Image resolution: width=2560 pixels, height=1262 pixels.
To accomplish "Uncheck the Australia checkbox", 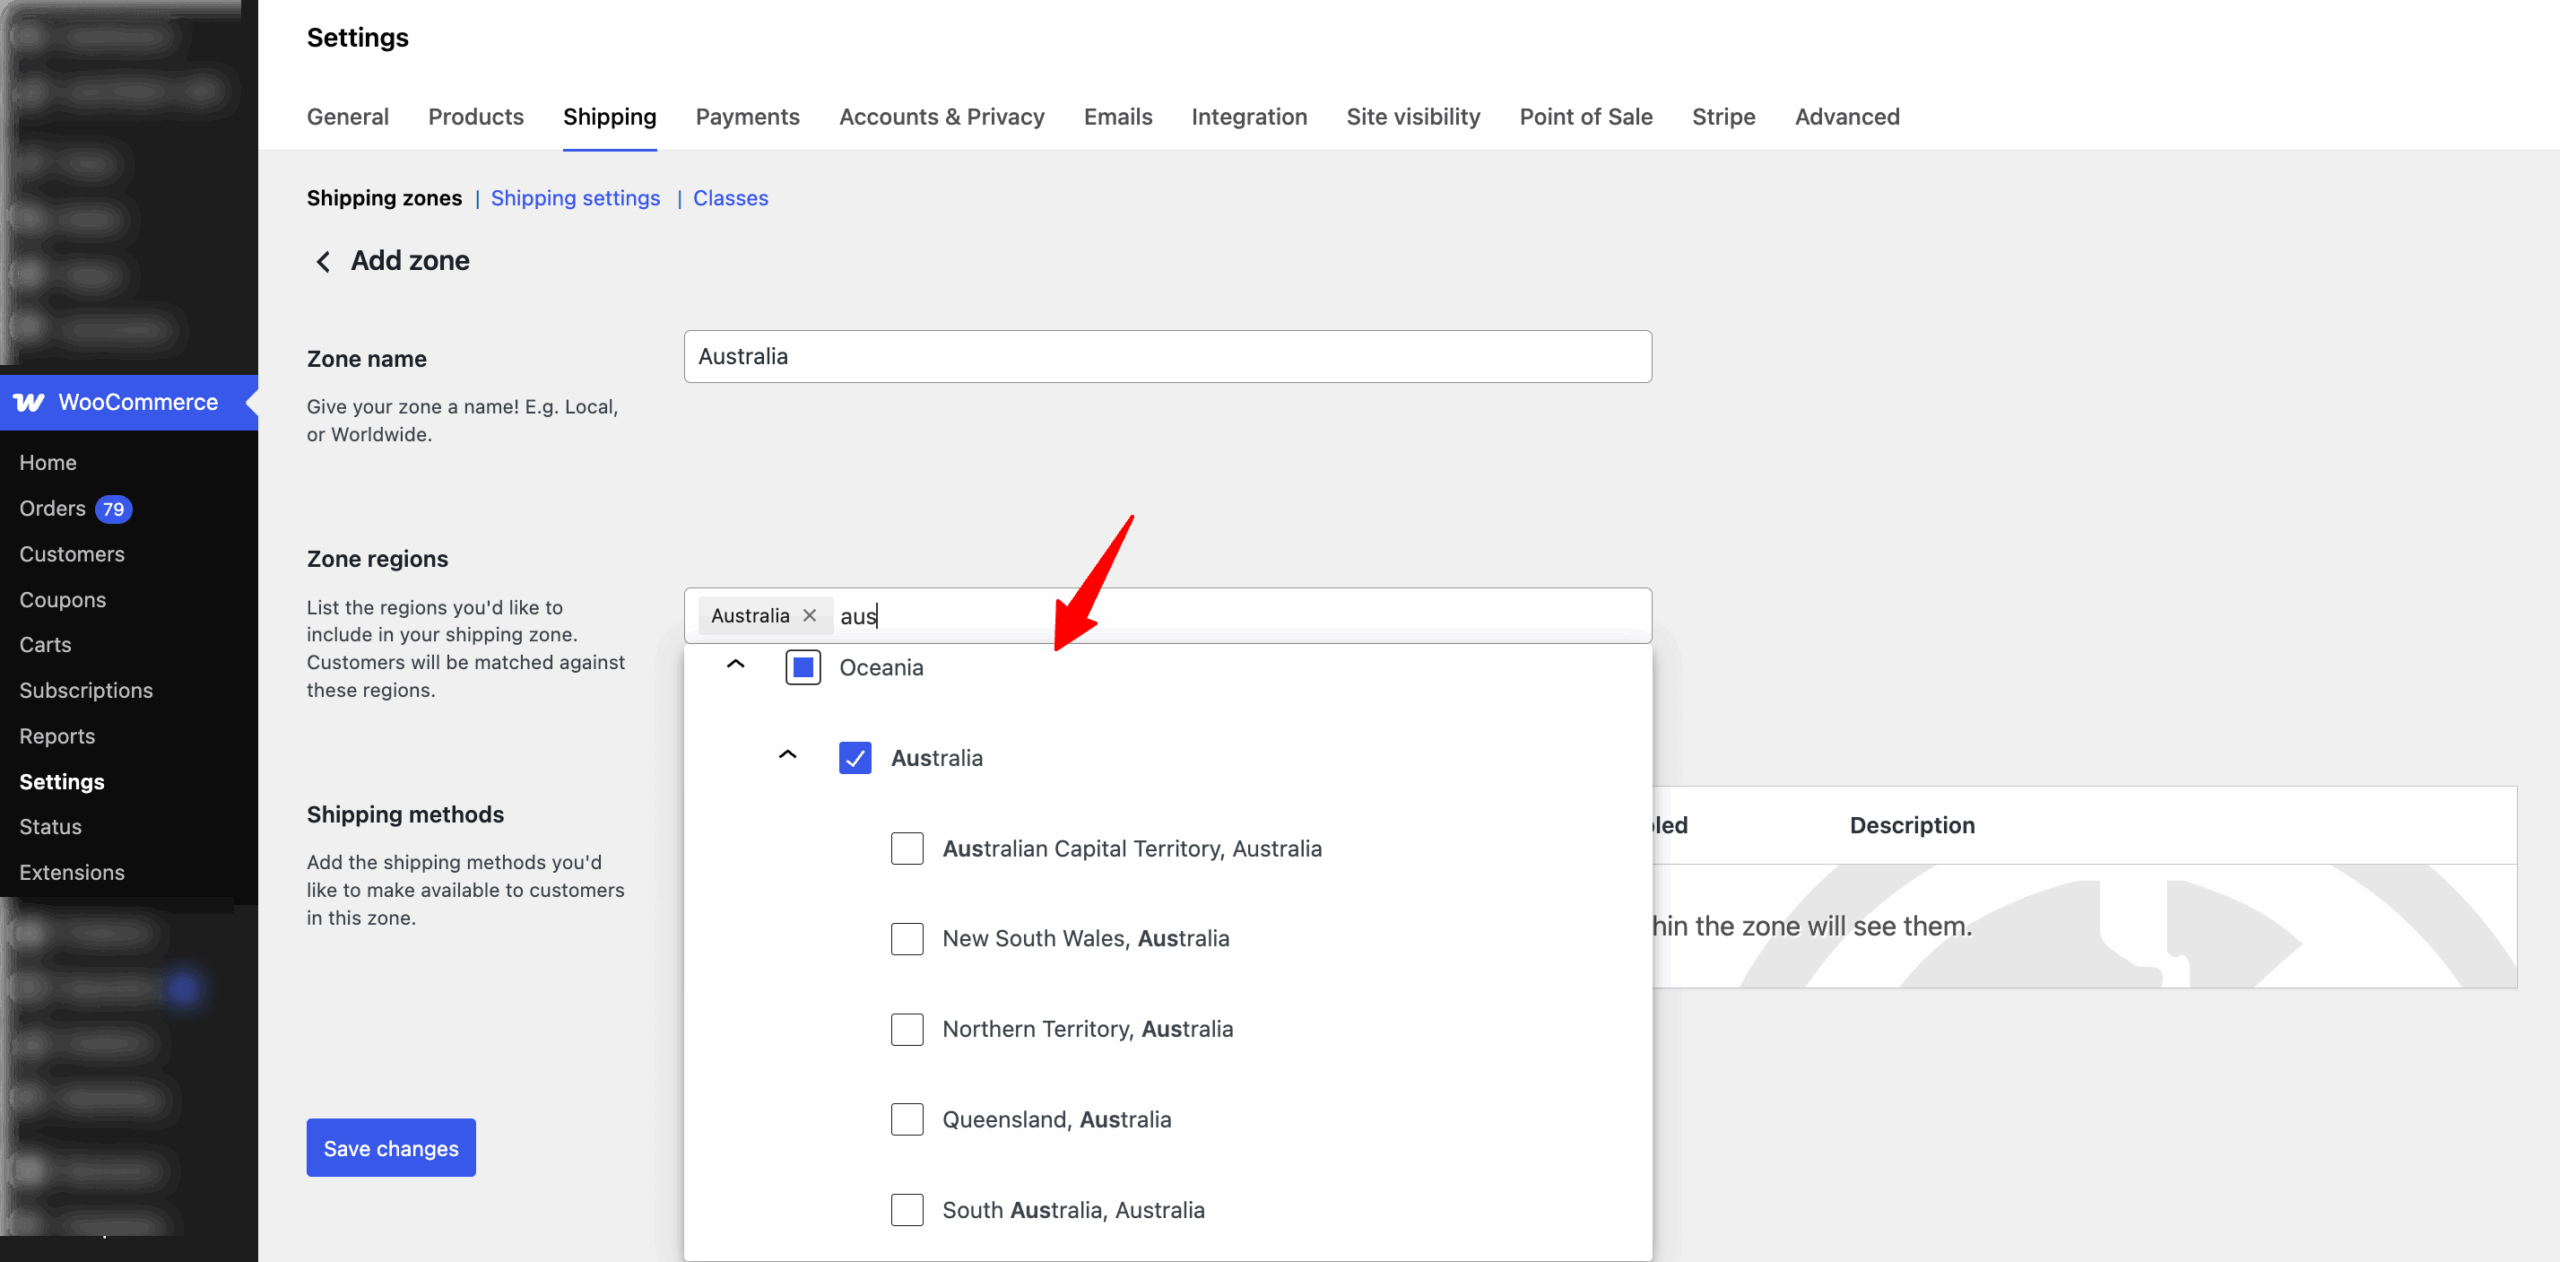I will 855,758.
